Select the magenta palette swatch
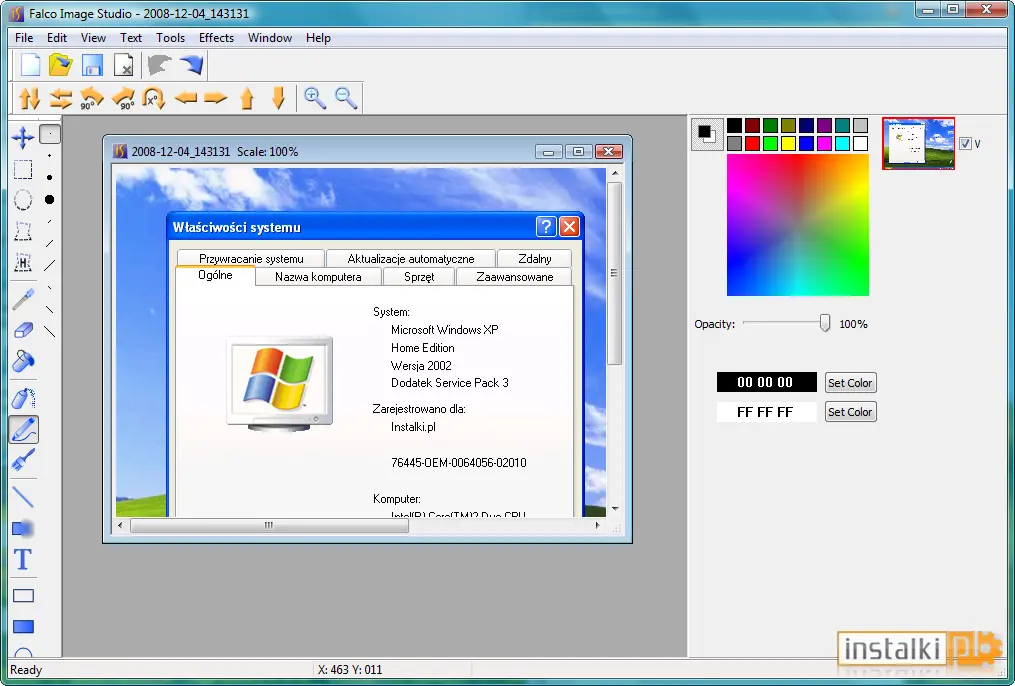The height and width of the screenshot is (686, 1015). [x=824, y=144]
